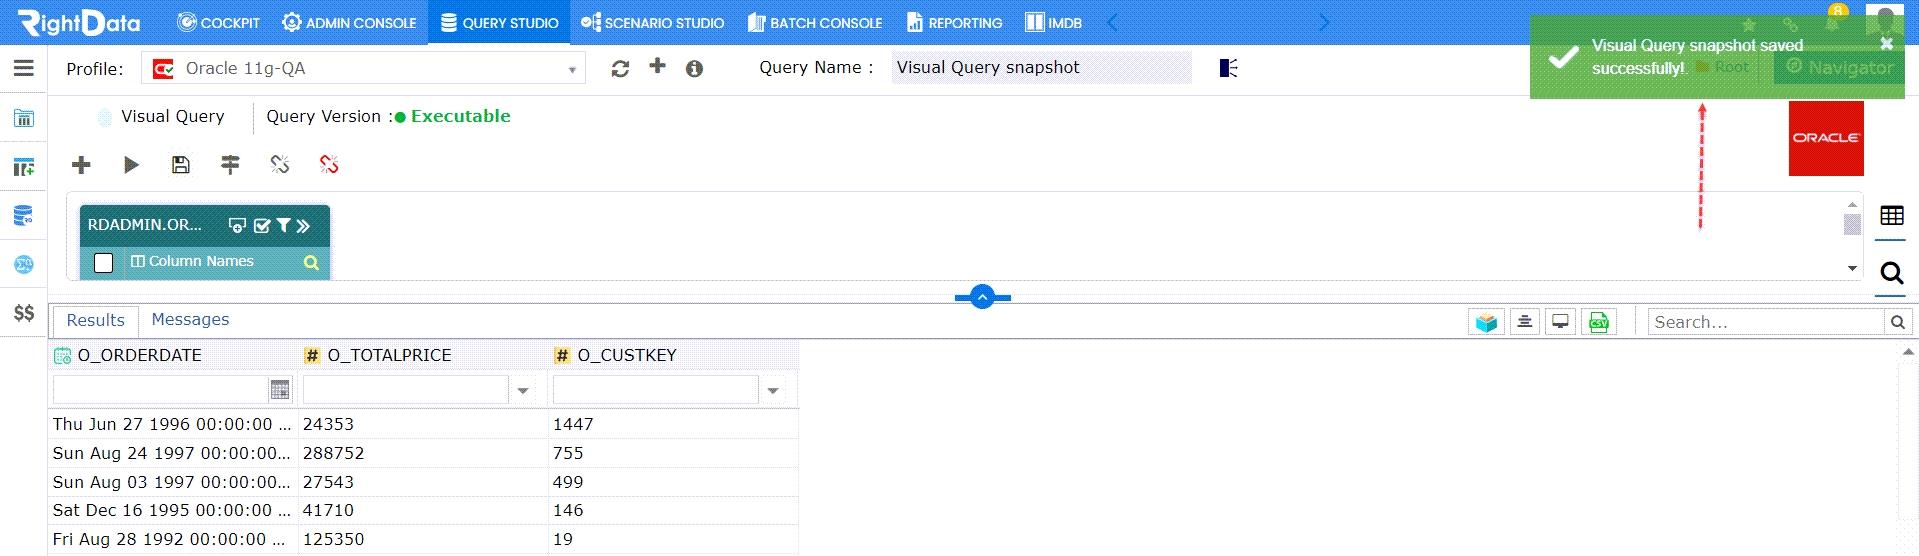Click the red unlink joins icon
The width and height of the screenshot is (1919, 556).
329,164
